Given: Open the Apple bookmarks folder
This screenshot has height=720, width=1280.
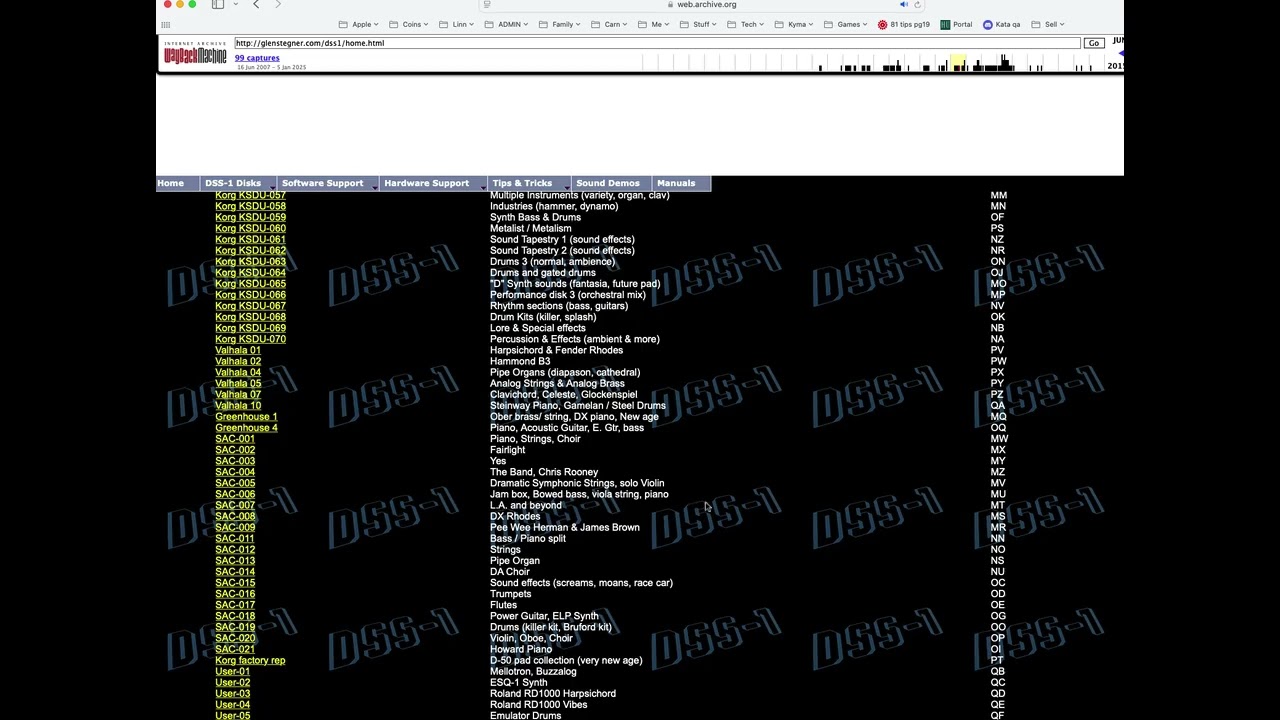Looking at the screenshot, I should coord(359,24).
